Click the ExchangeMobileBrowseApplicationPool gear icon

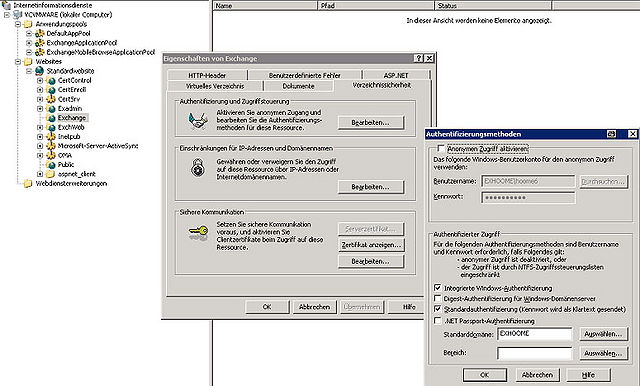point(40,52)
